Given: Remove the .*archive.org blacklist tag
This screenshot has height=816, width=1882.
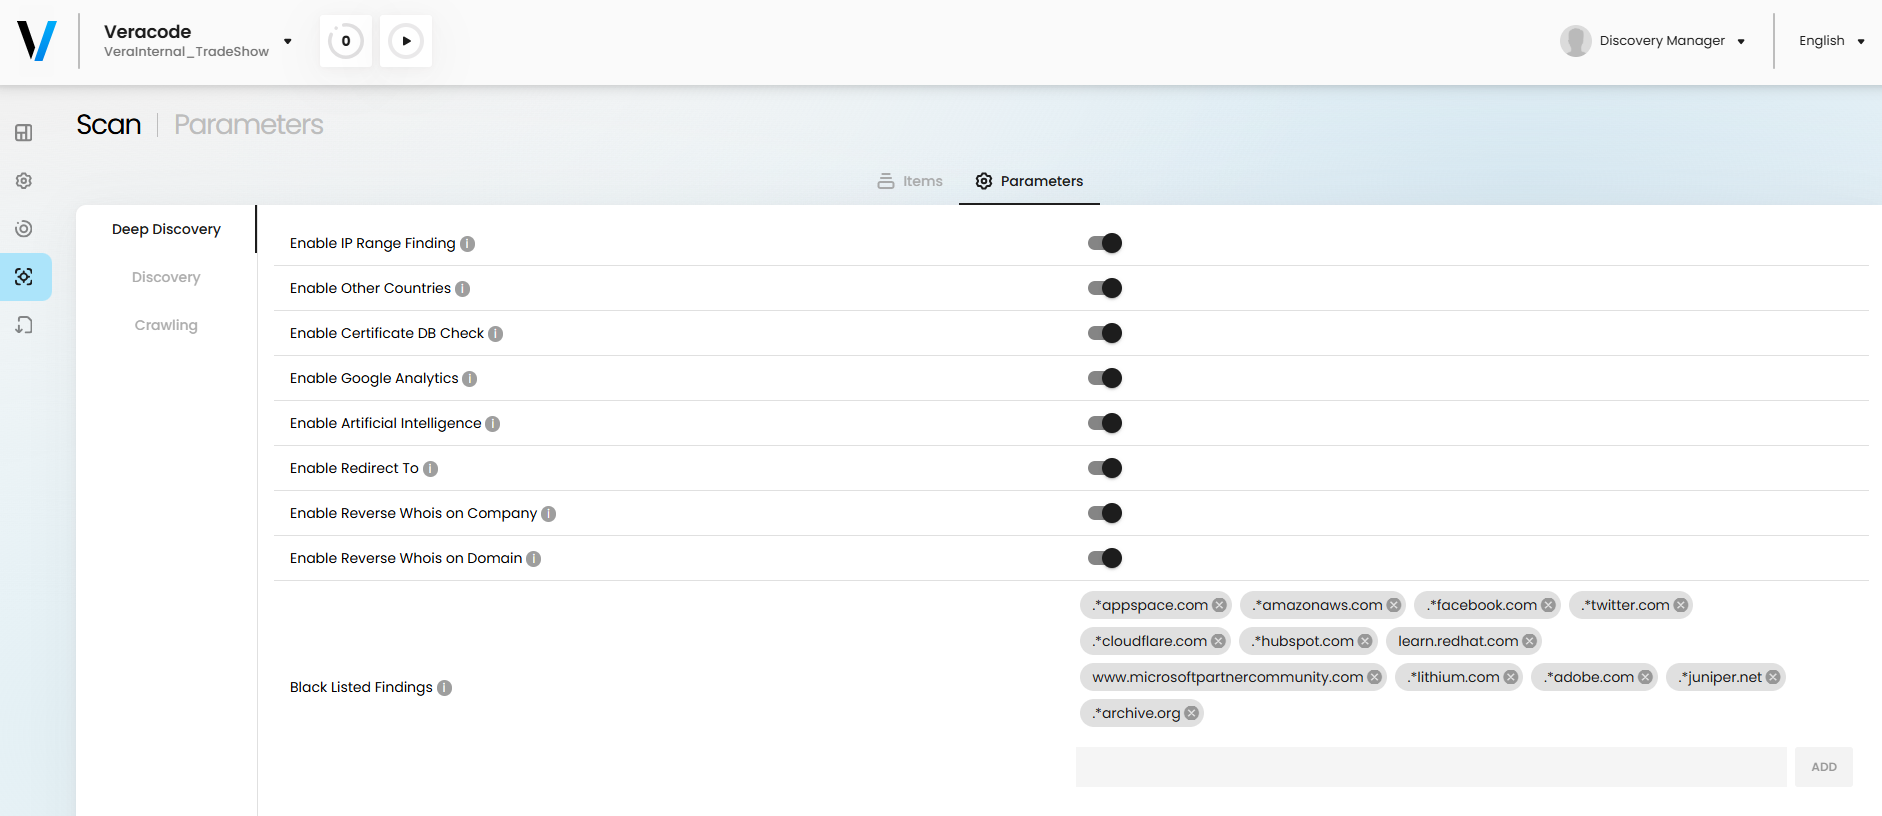Looking at the screenshot, I should click(1191, 713).
